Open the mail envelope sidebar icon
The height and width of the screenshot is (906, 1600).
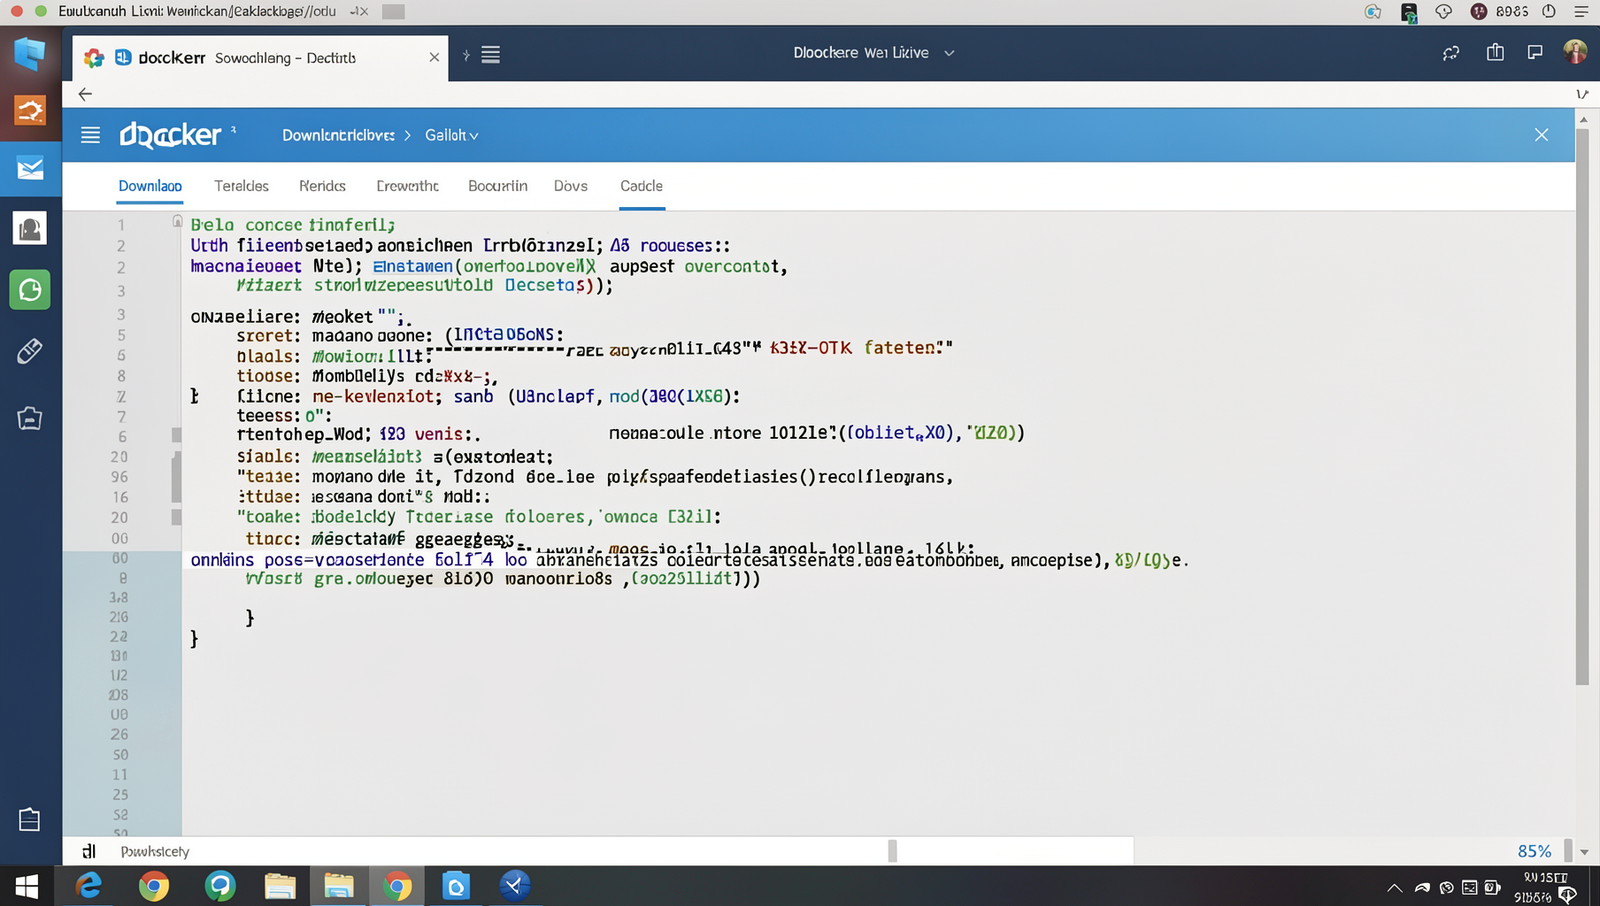tap(30, 168)
